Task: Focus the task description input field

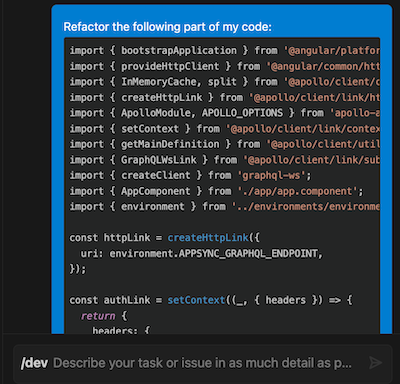Action: coord(203,363)
